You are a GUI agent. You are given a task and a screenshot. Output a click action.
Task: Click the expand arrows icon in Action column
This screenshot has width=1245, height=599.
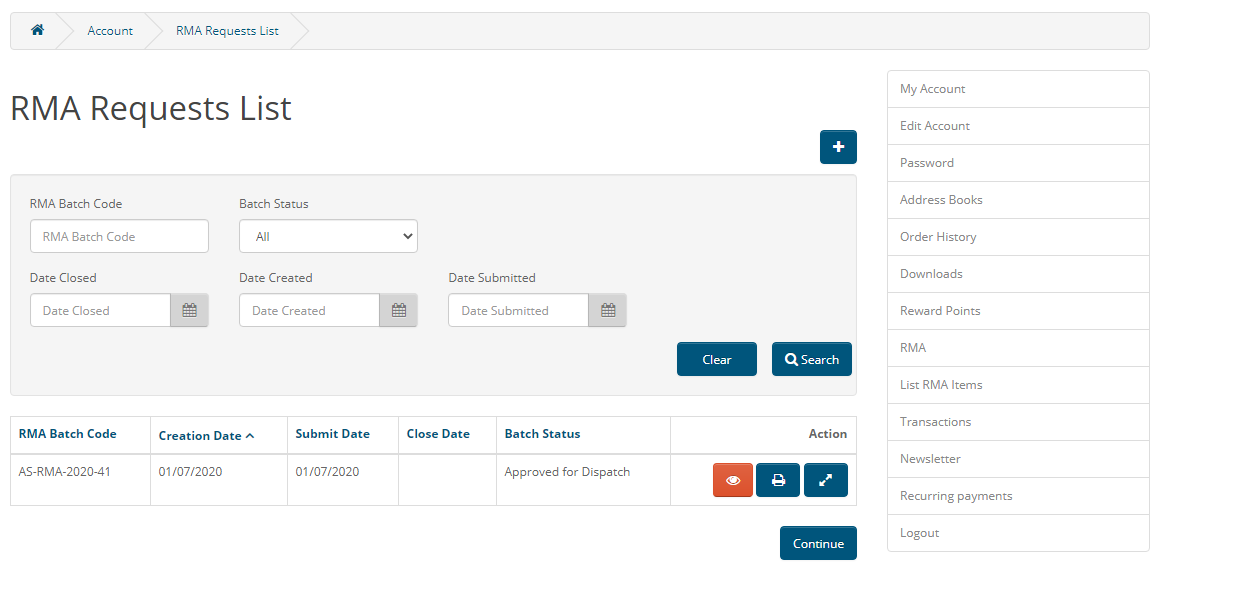(x=826, y=480)
